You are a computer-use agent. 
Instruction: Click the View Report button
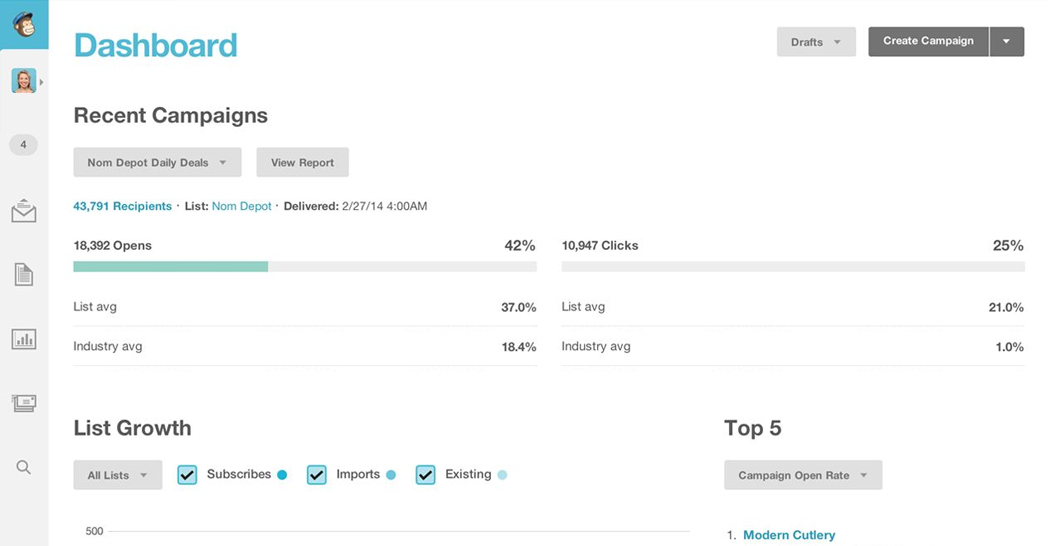(x=302, y=163)
